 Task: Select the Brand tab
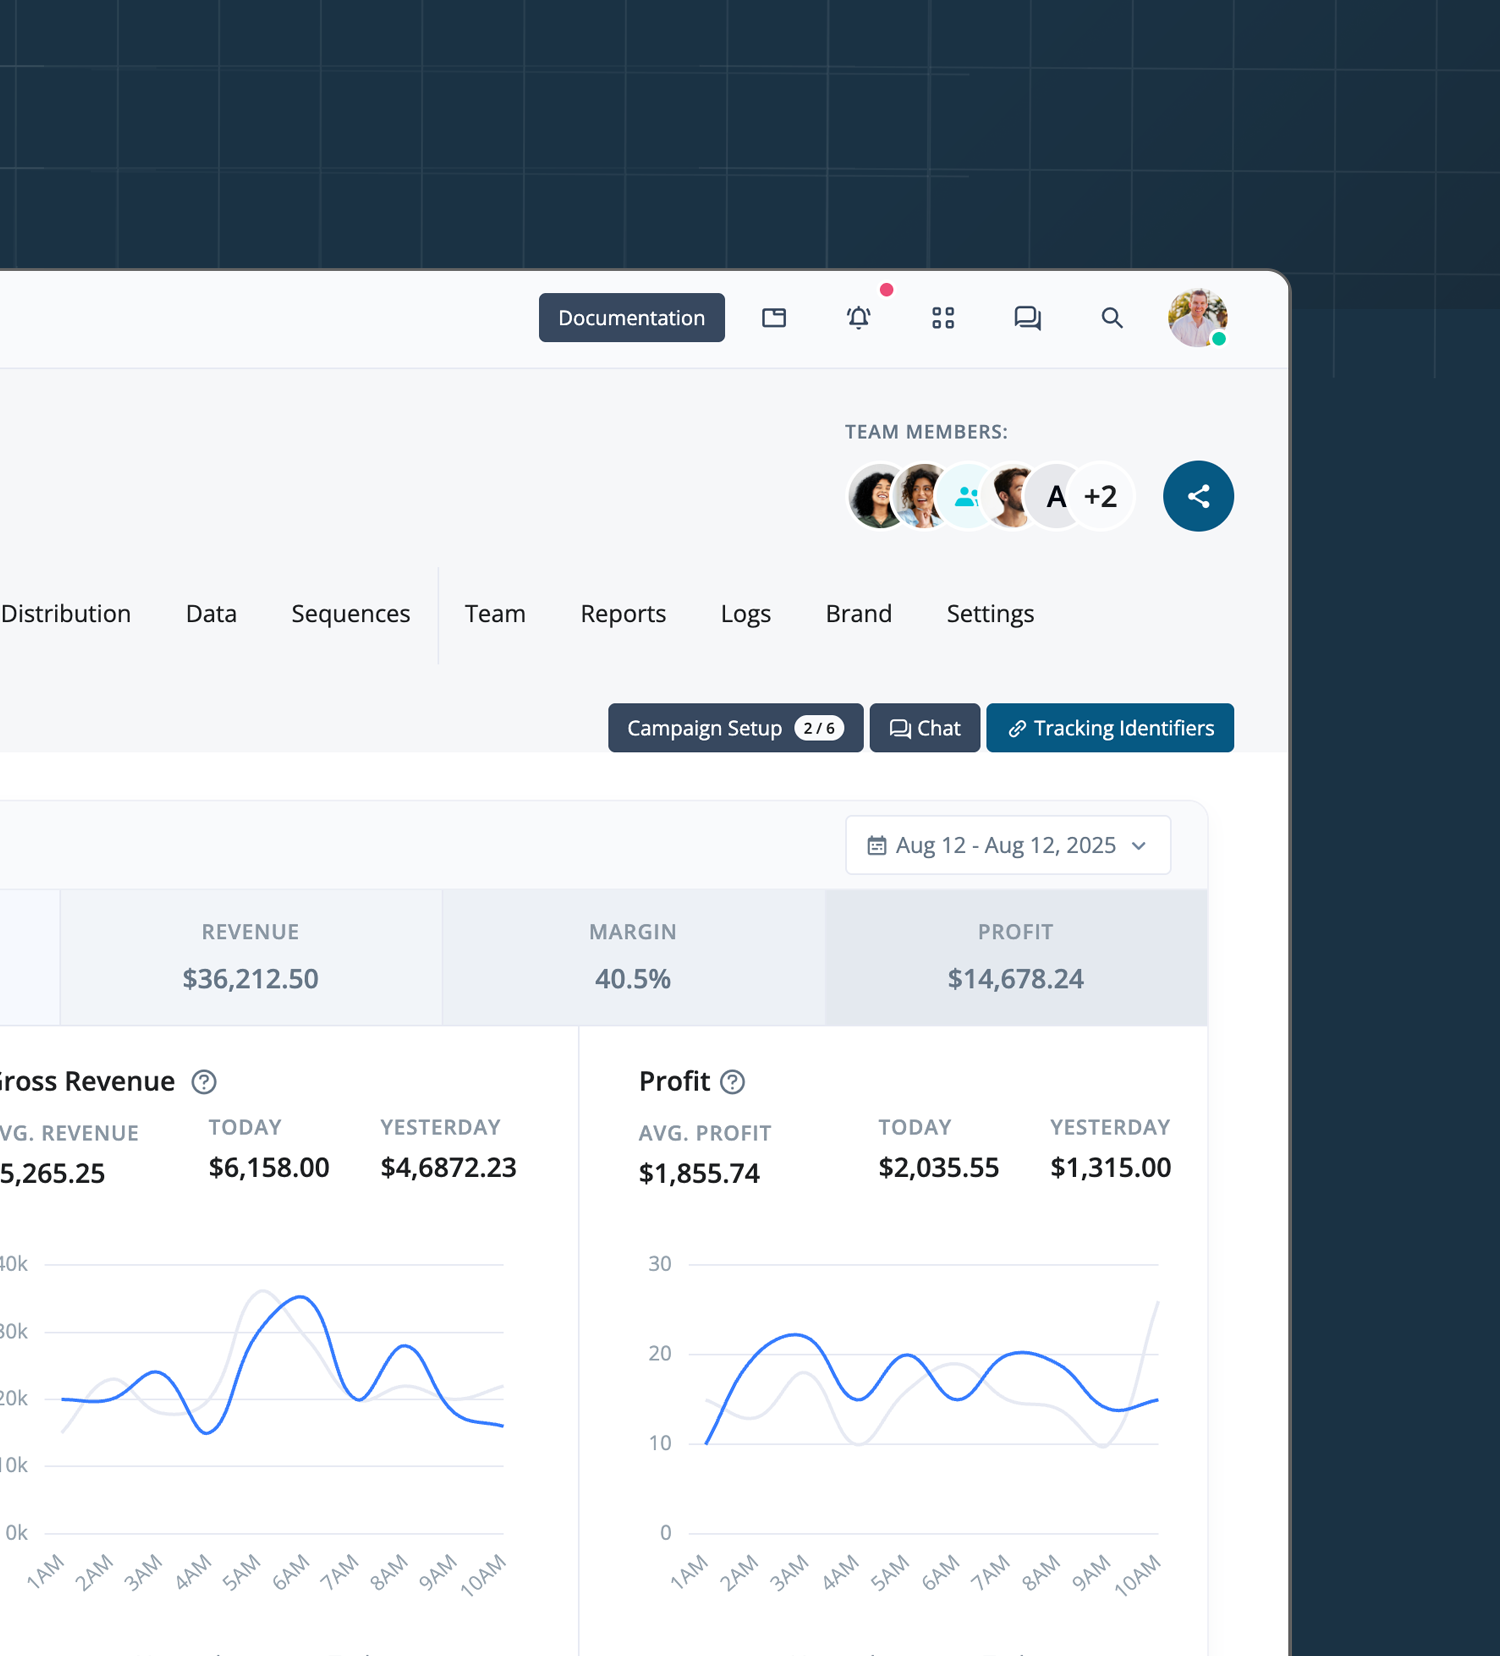point(858,614)
